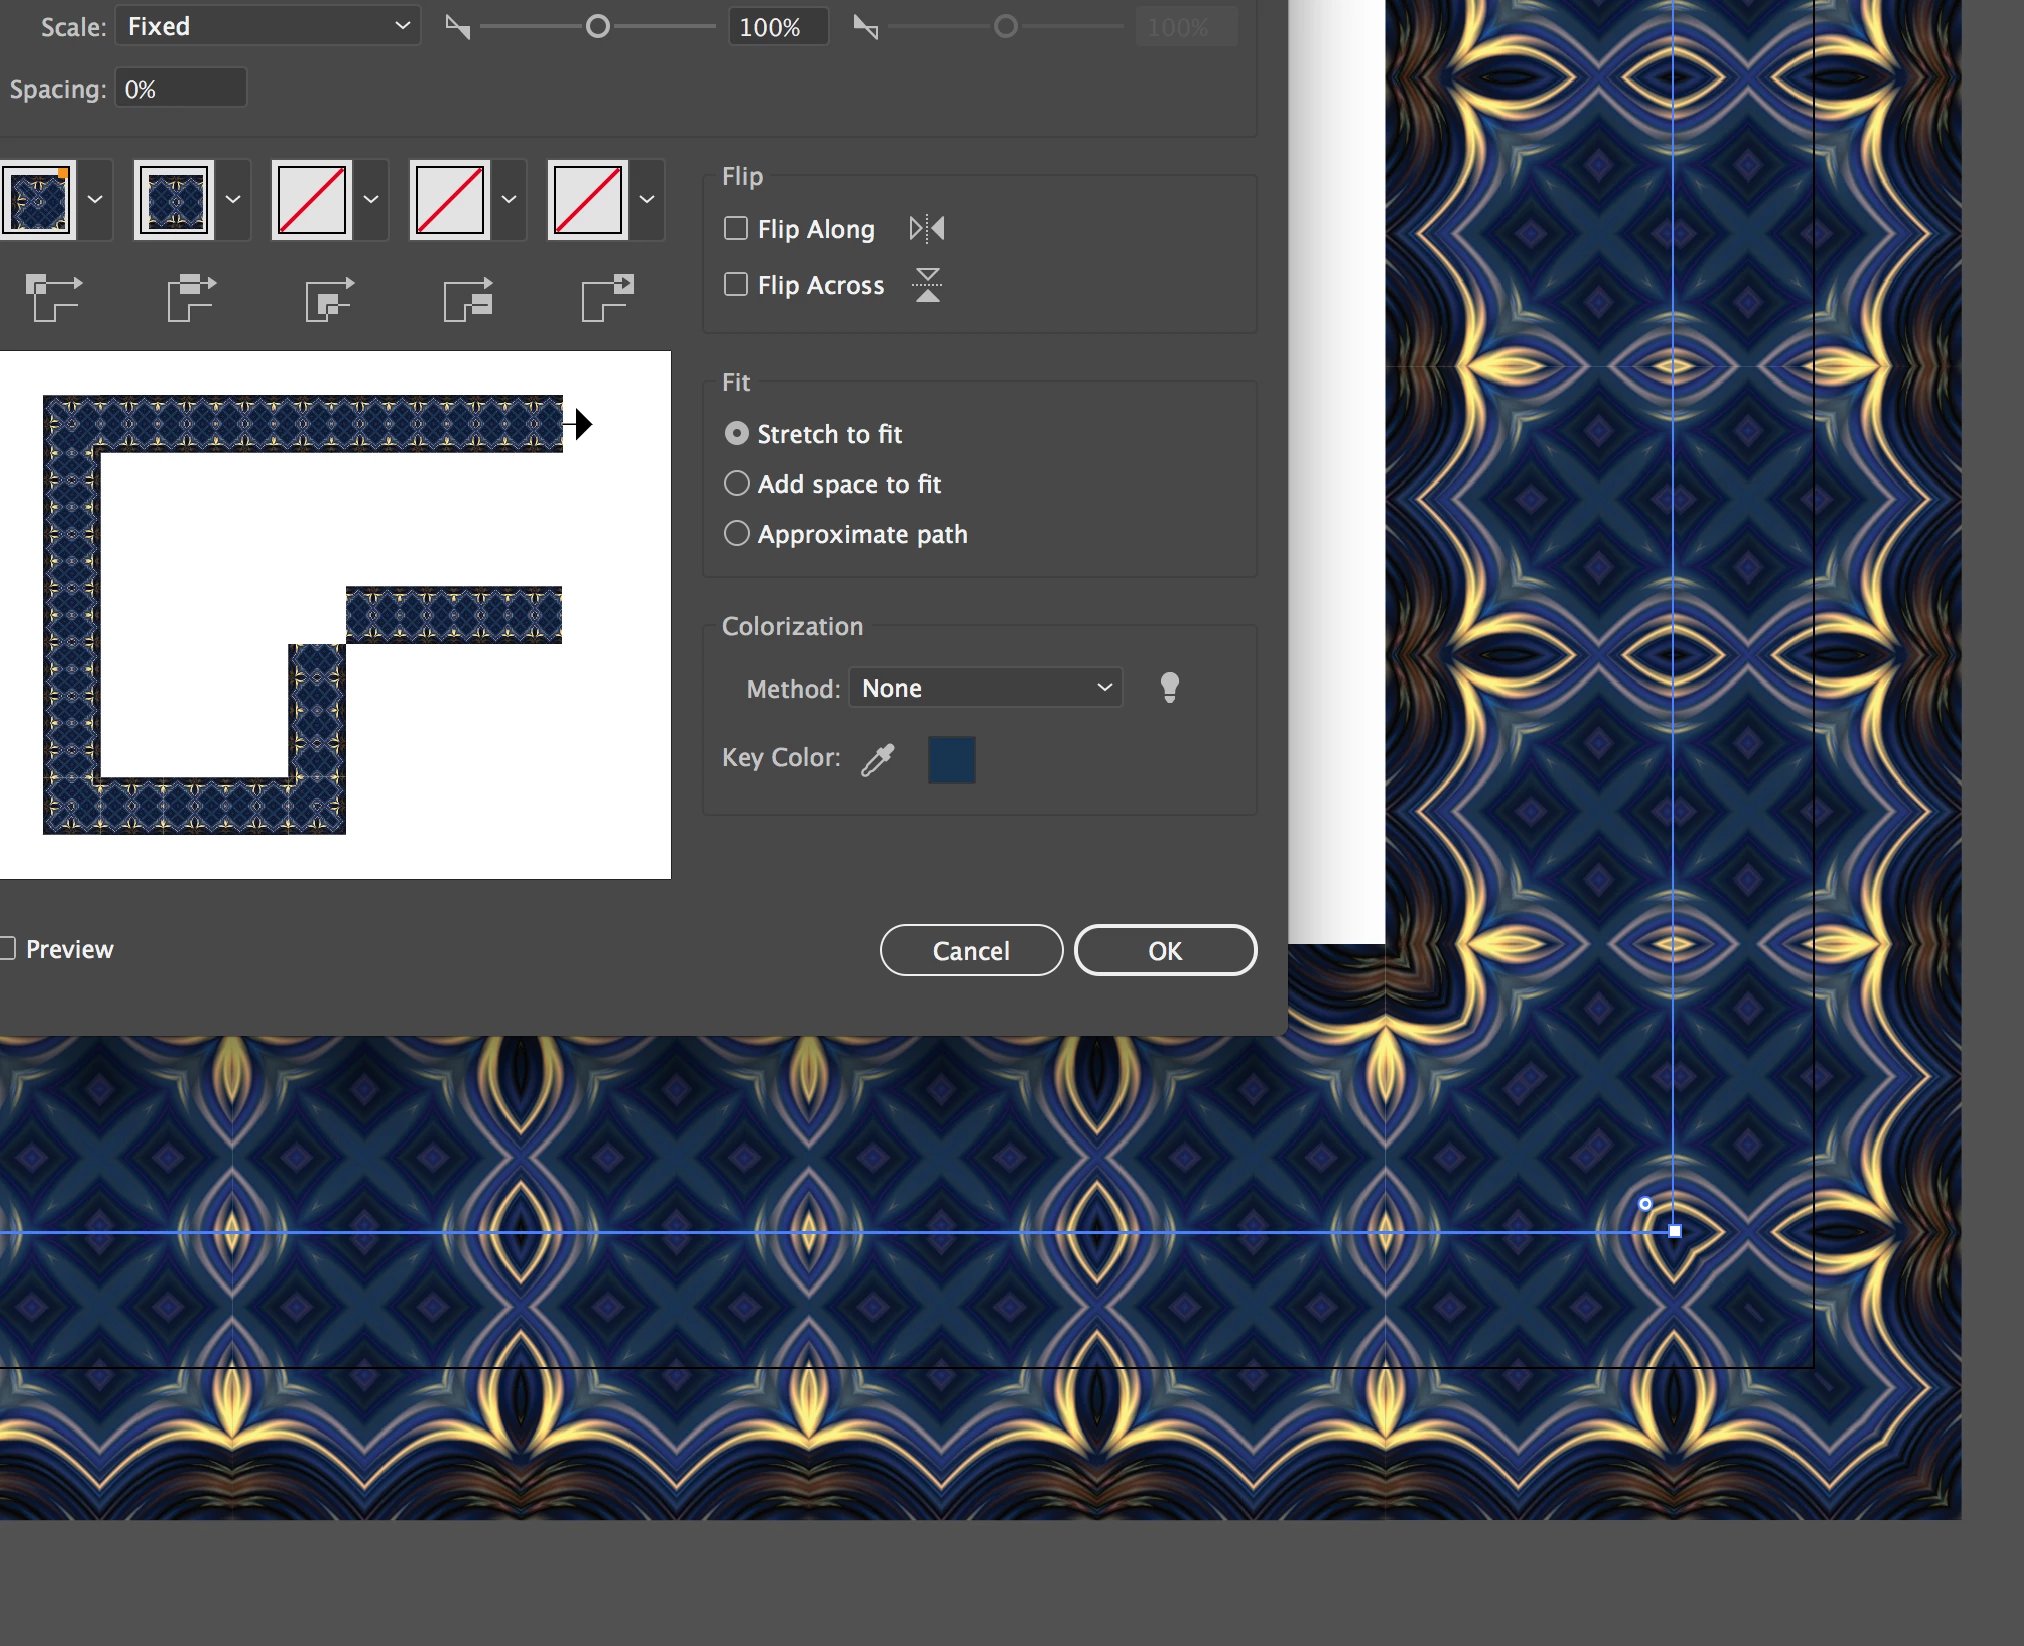Turn on the Preview checkbox
The image size is (2024, 1646).
[x=8, y=949]
